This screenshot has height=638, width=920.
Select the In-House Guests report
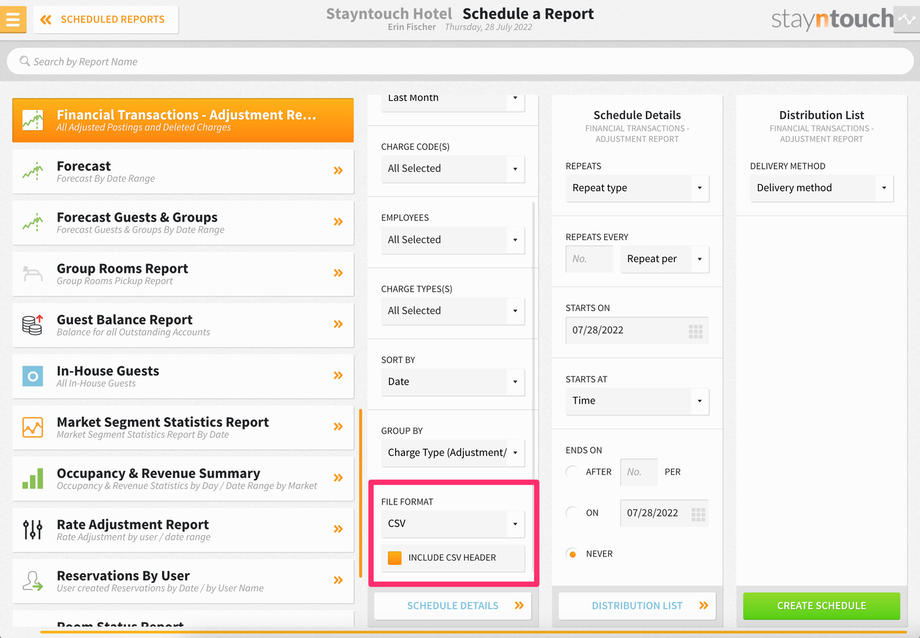tap(183, 376)
